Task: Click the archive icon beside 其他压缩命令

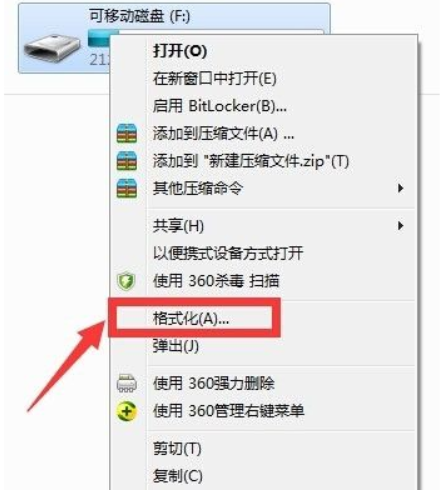Action: pos(127,188)
